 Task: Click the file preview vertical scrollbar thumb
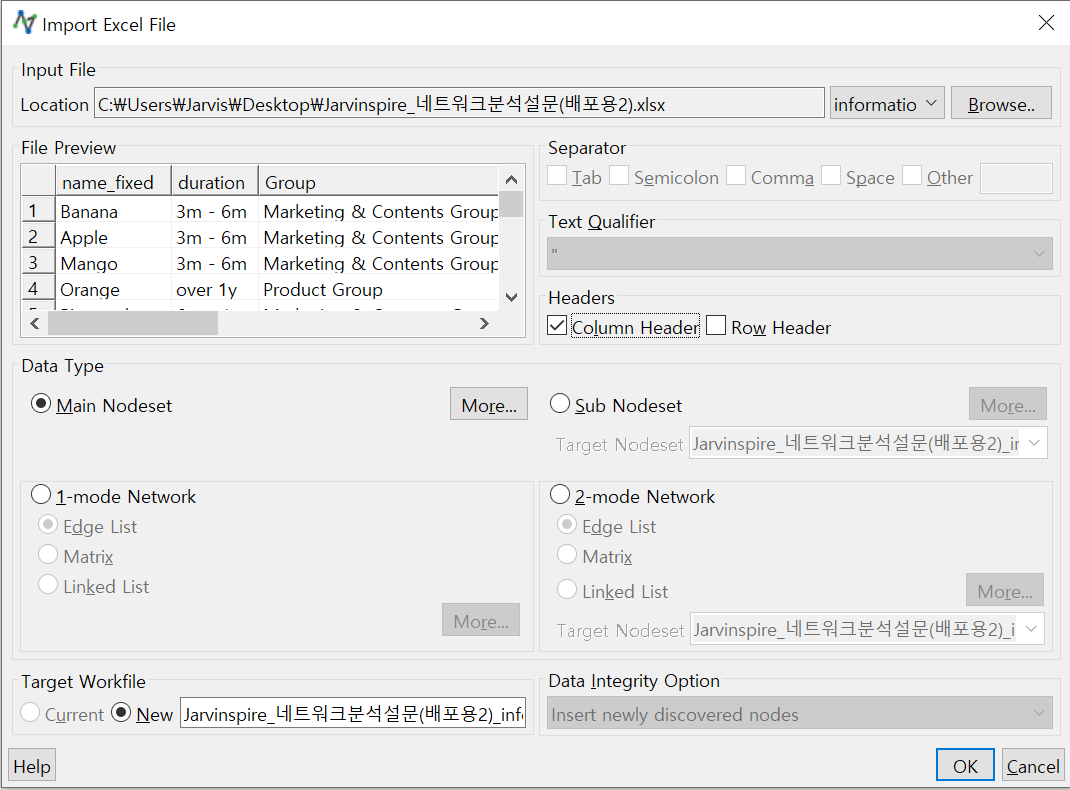coord(511,204)
